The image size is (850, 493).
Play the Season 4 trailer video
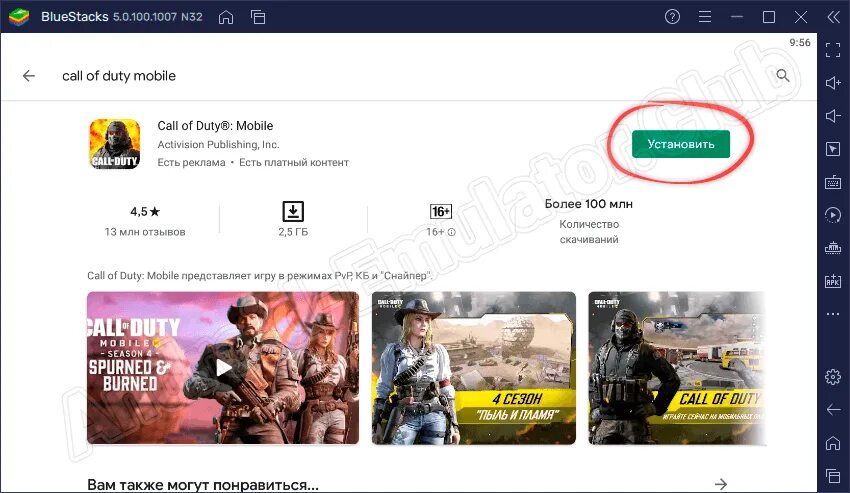(x=223, y=368)
